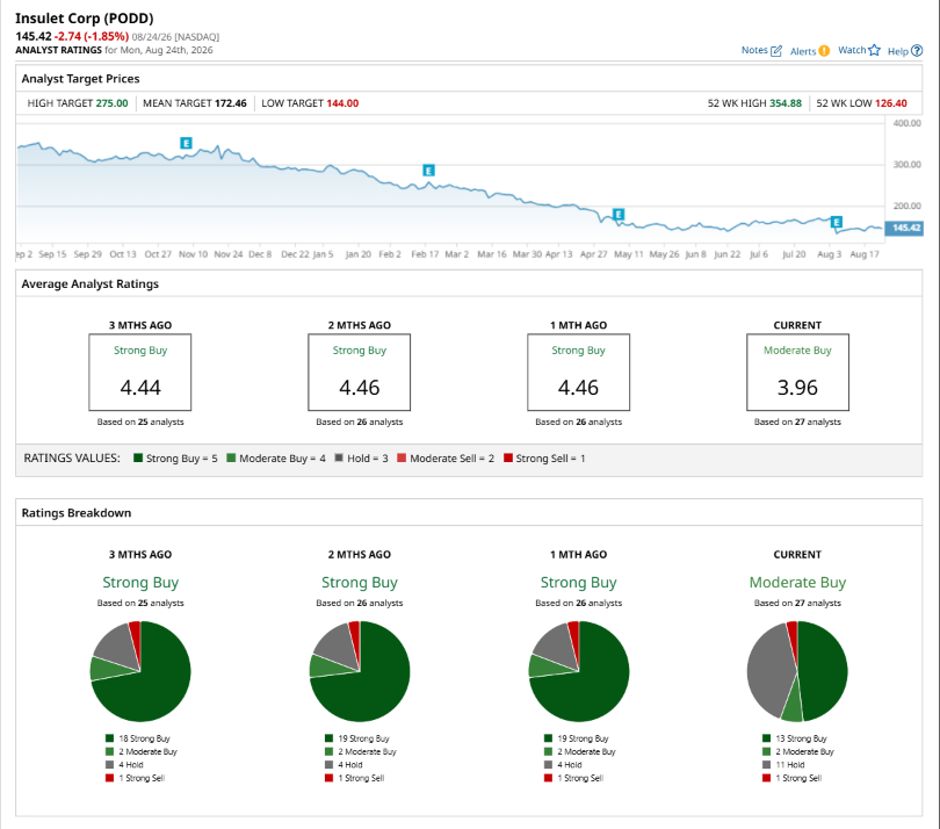Screen dimensions: 940x829
Task: Click the Average Analyst Ratings heading
Action: click(x=90, y=284)
